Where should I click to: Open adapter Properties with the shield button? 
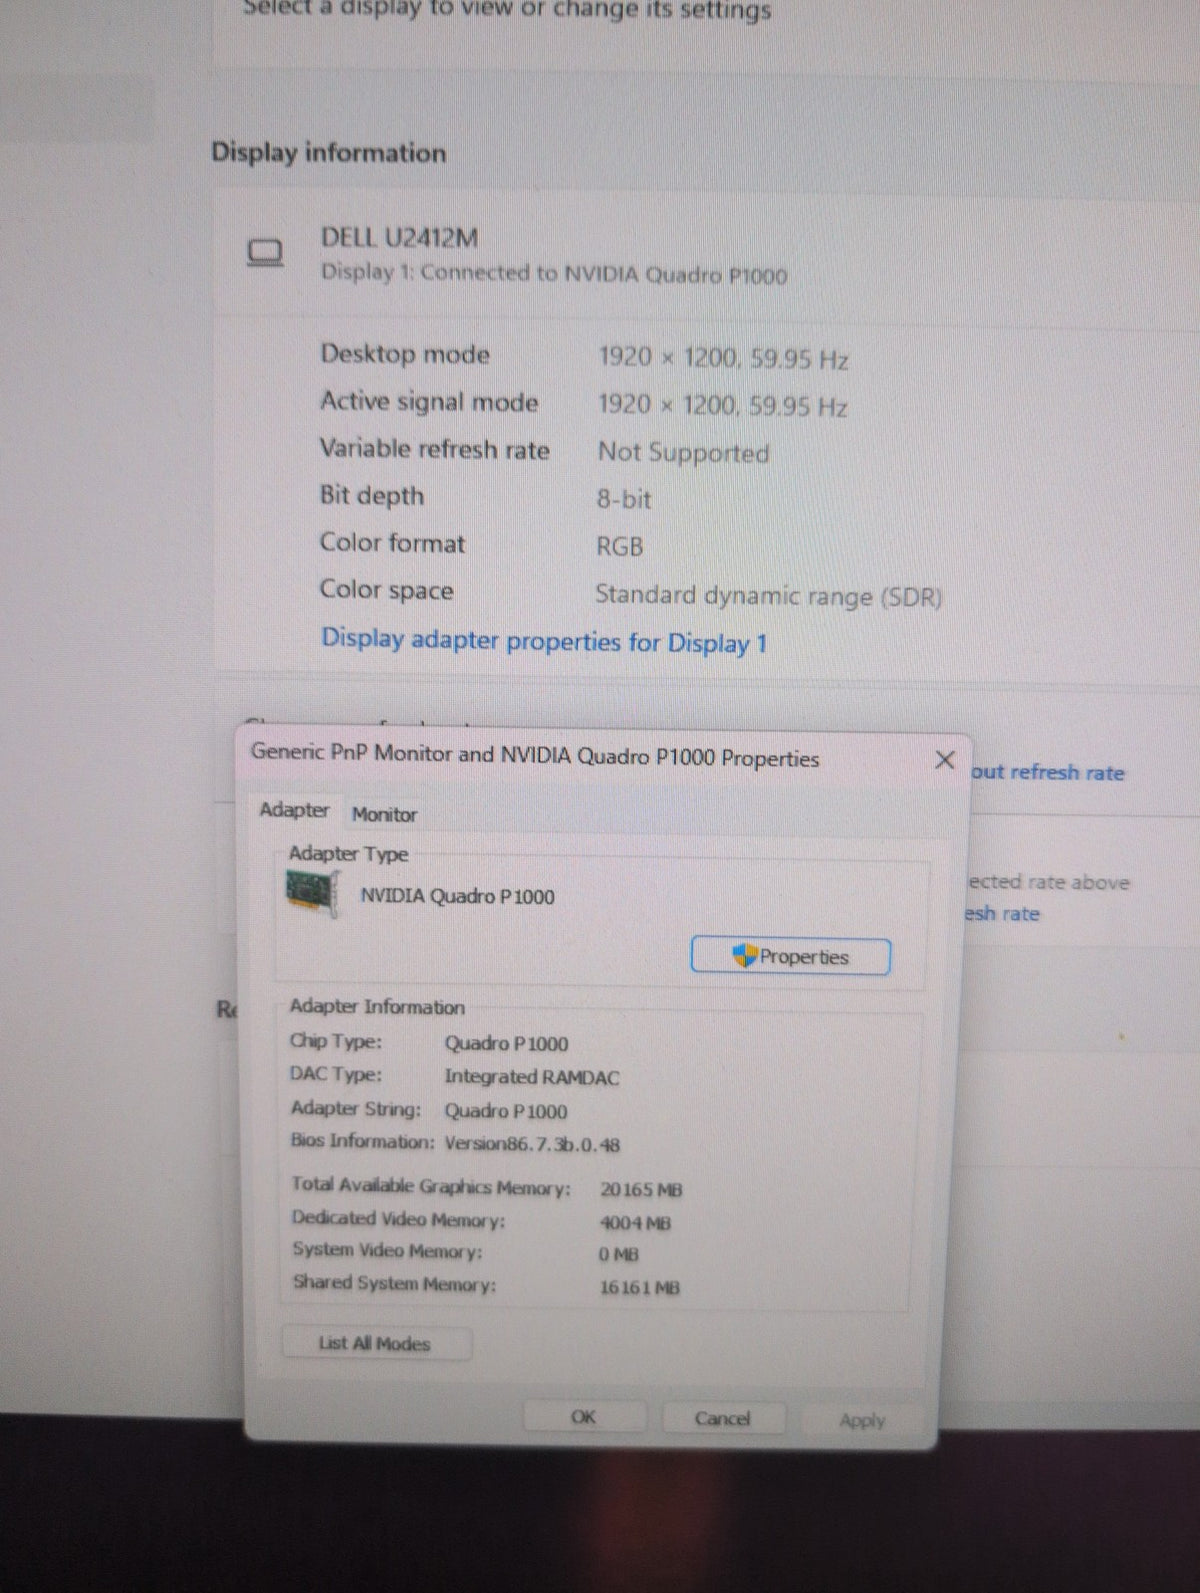pyautogui.click(x=790, y=956)
